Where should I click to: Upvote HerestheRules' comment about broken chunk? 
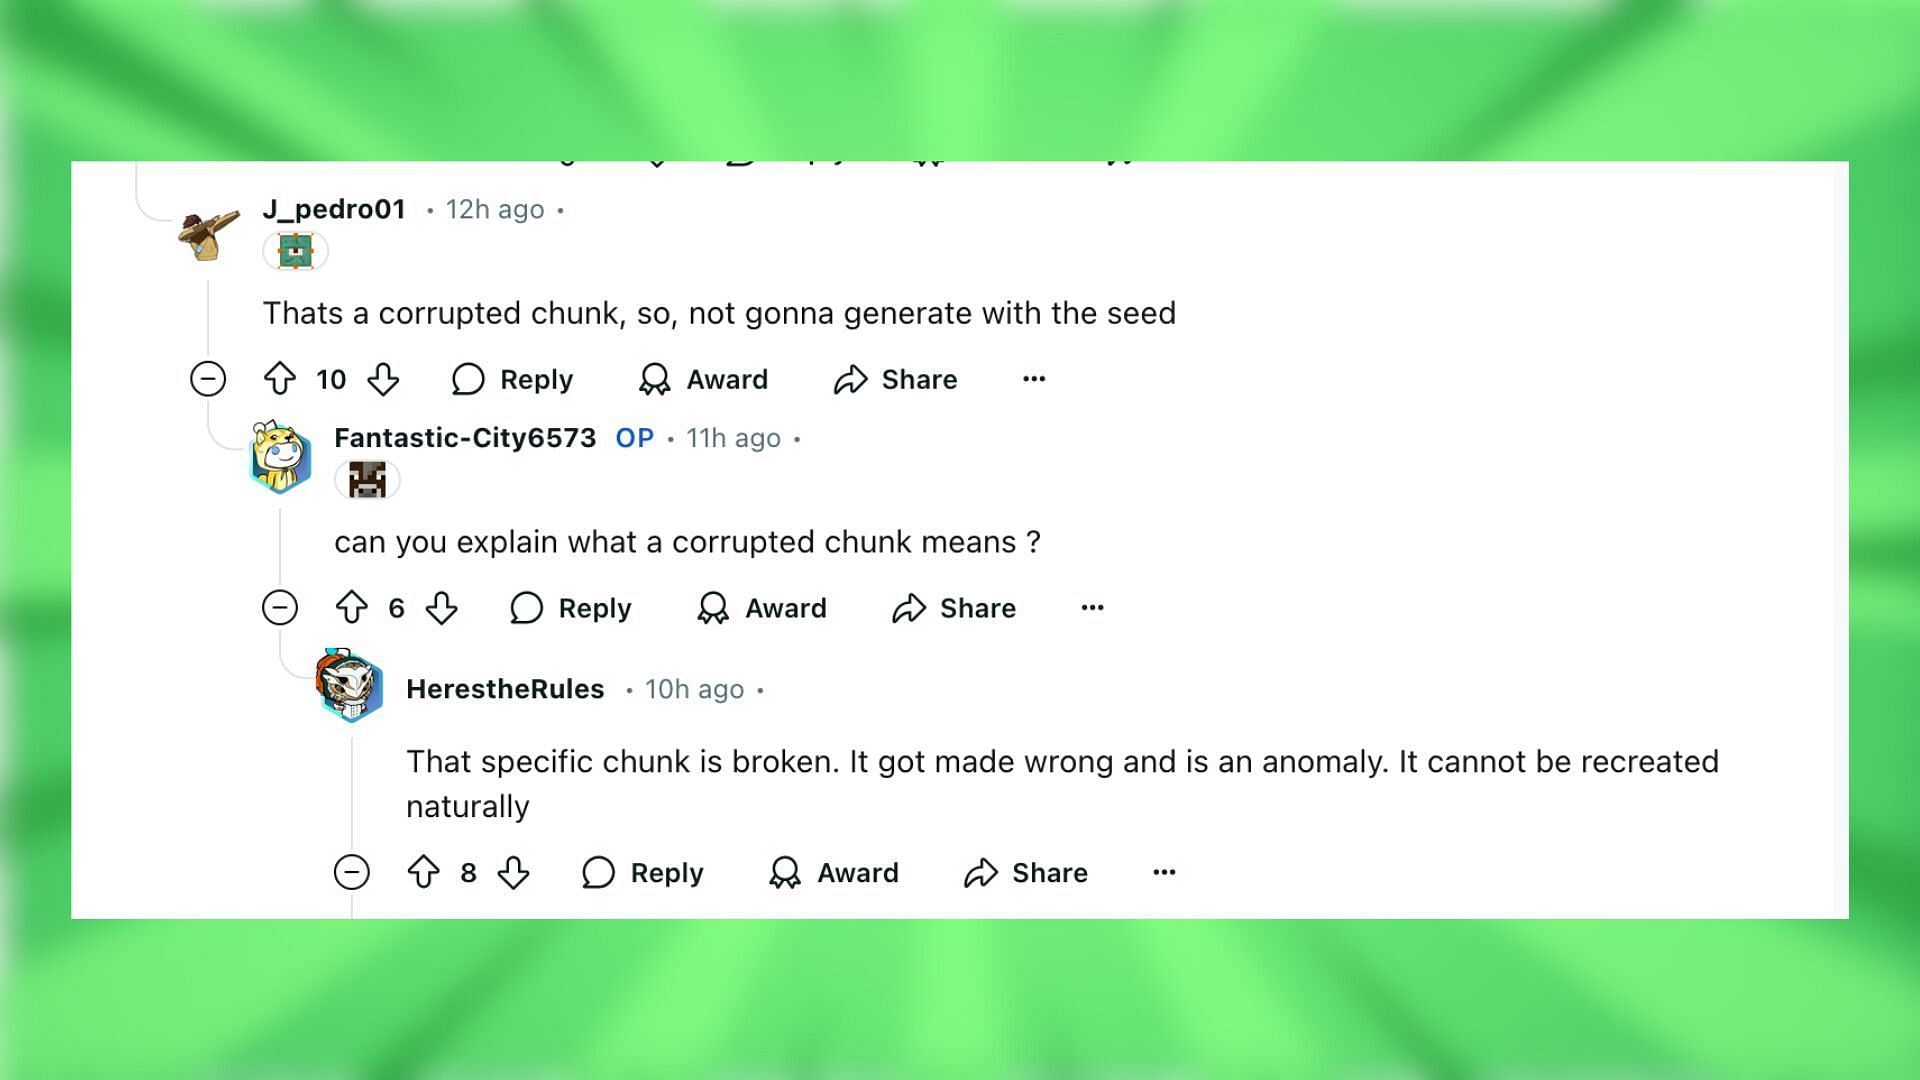tap(423, 872)
